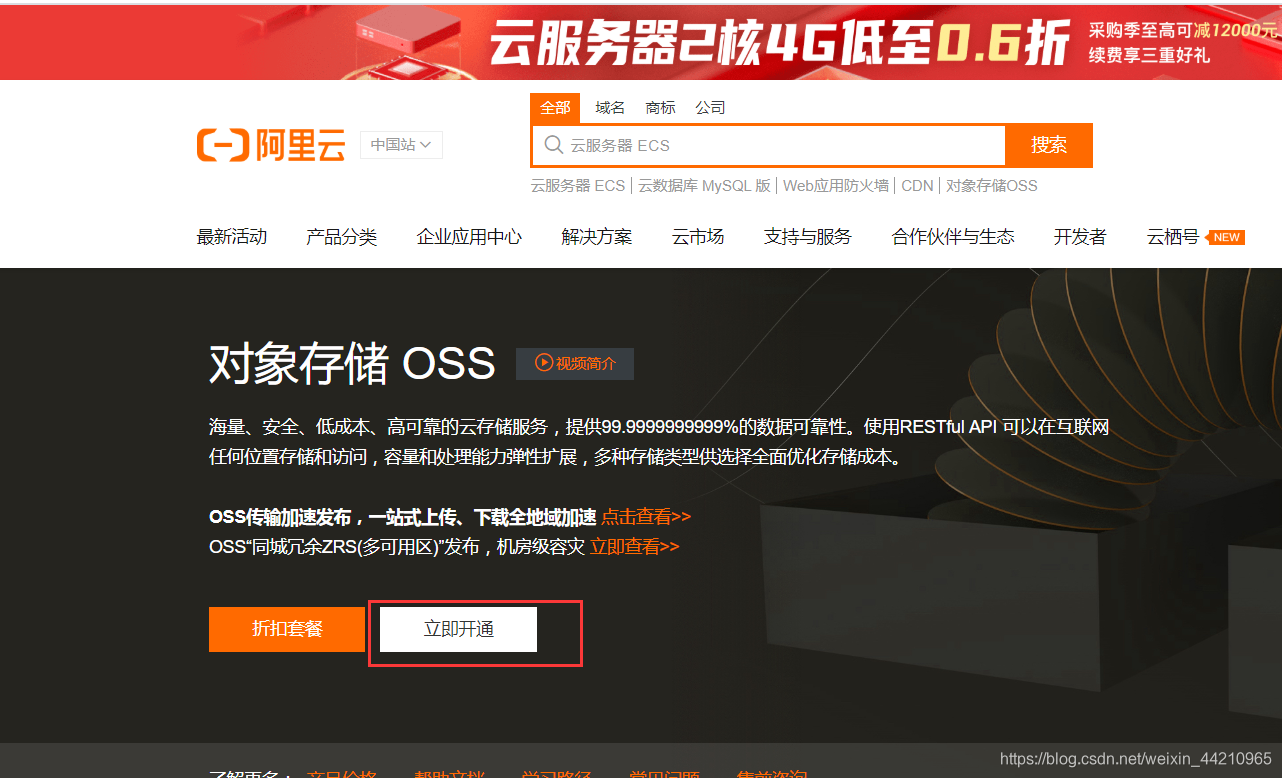Click the search magnifier icon

(x=553, y=145)
